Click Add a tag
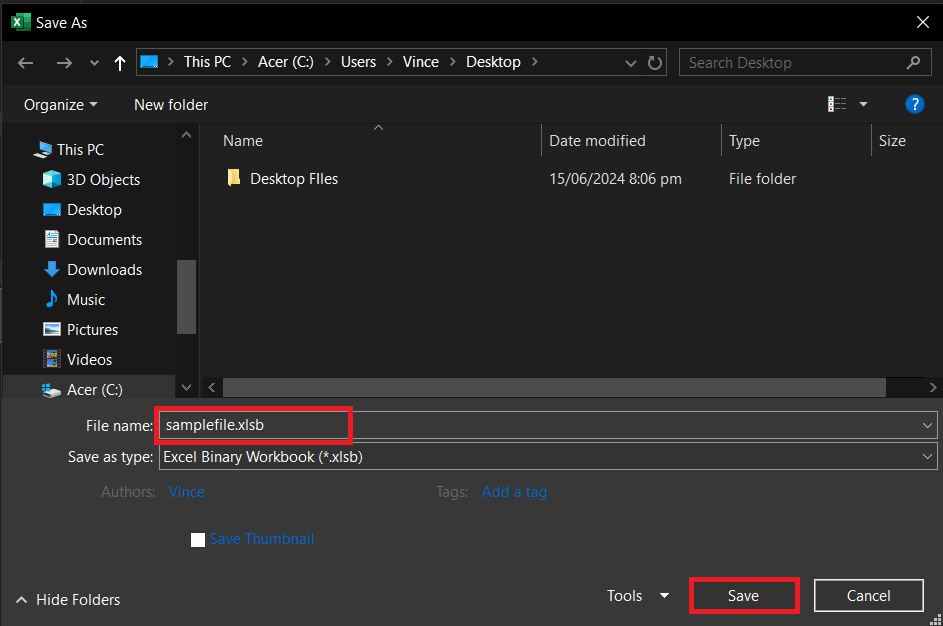 tap(514, 492)
